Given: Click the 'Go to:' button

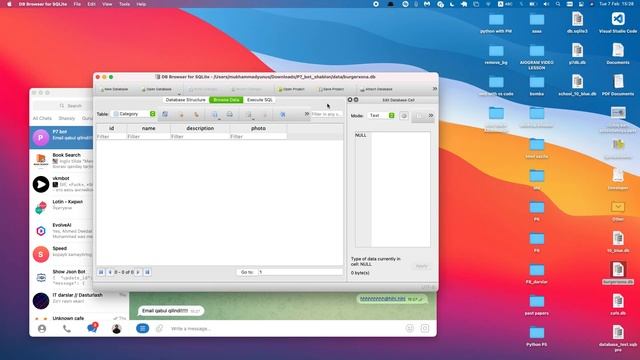Looking at the screenshot, I should [x=247, y=272].
